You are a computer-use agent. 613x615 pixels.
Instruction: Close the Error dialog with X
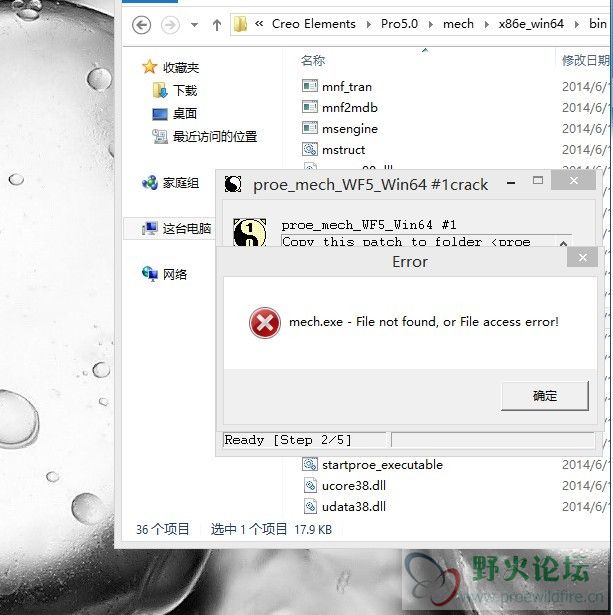click(582, 257)
